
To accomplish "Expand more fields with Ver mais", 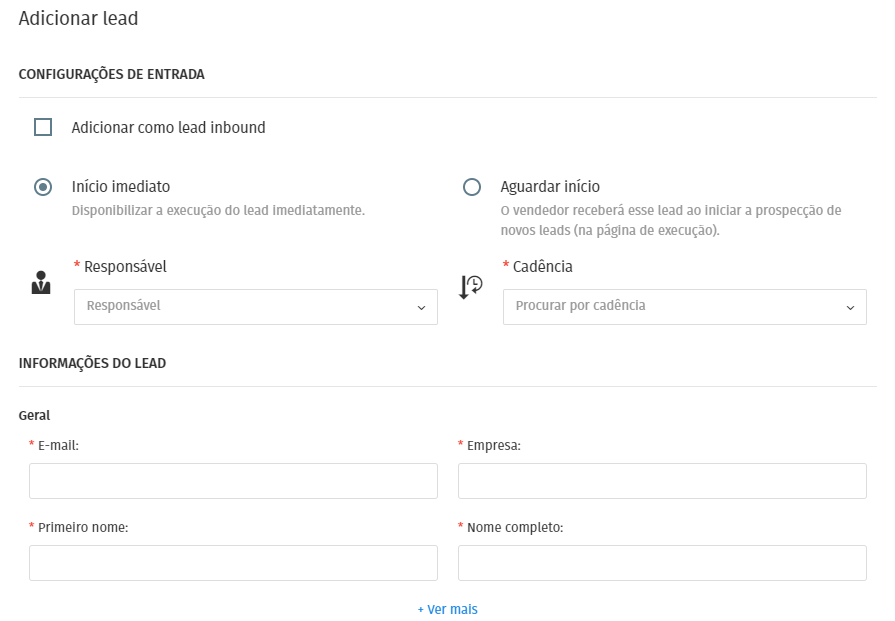I will [x=448, y=609].
